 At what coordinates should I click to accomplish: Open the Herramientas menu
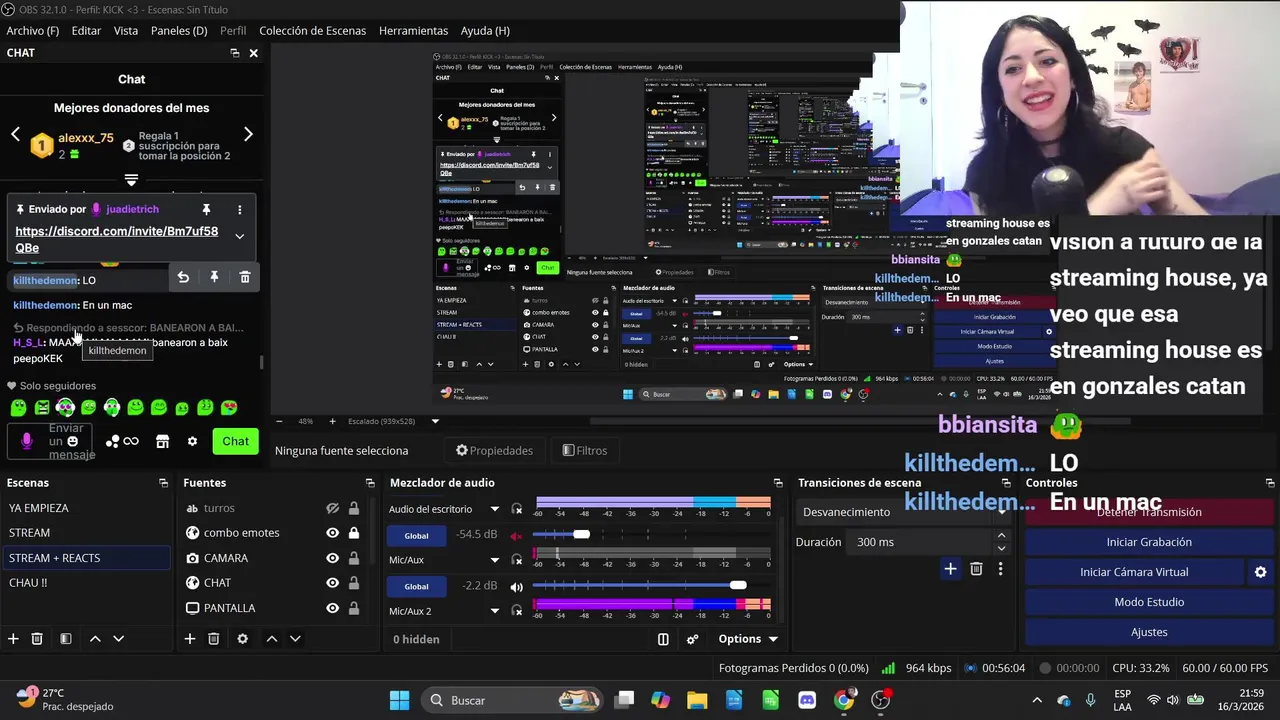pyautogui.click(x=413, y=31)
